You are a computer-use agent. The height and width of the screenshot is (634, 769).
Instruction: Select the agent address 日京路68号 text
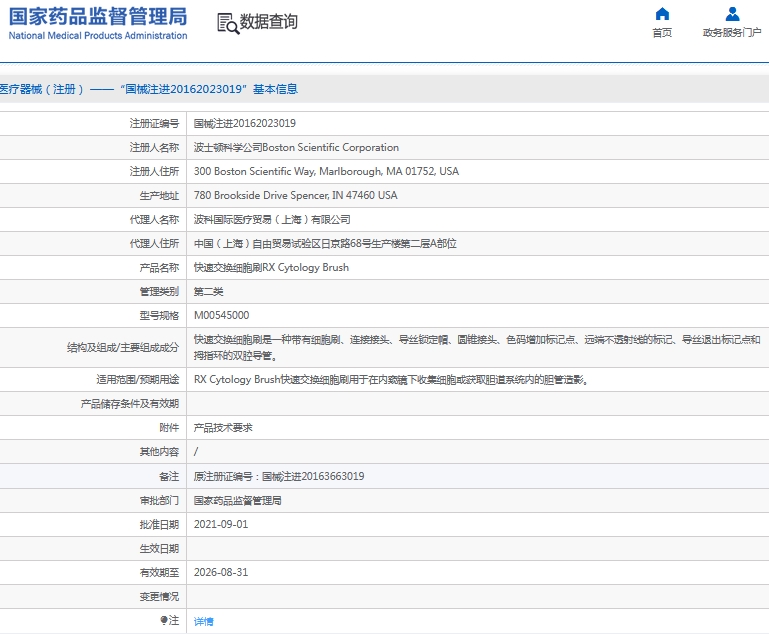tap(325, 243)
